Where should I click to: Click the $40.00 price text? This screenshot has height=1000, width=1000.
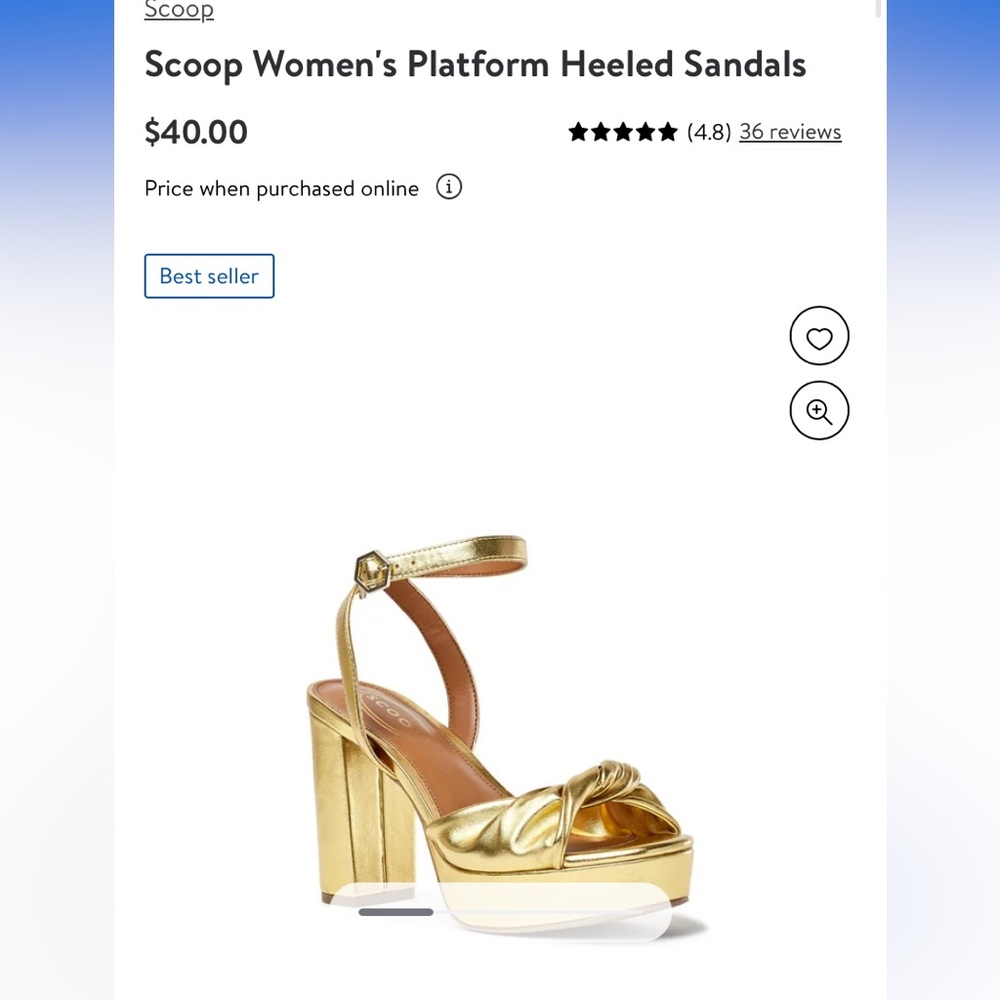[195, 131]
